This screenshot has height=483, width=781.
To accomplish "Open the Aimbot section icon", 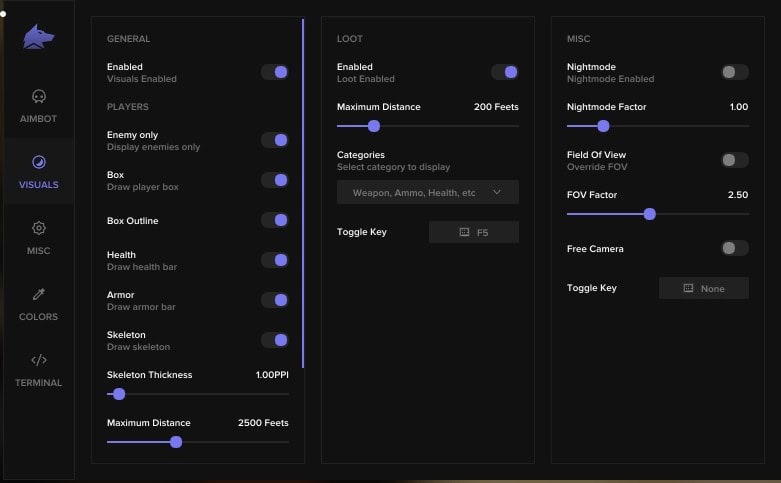I will (x=39, y=97).
